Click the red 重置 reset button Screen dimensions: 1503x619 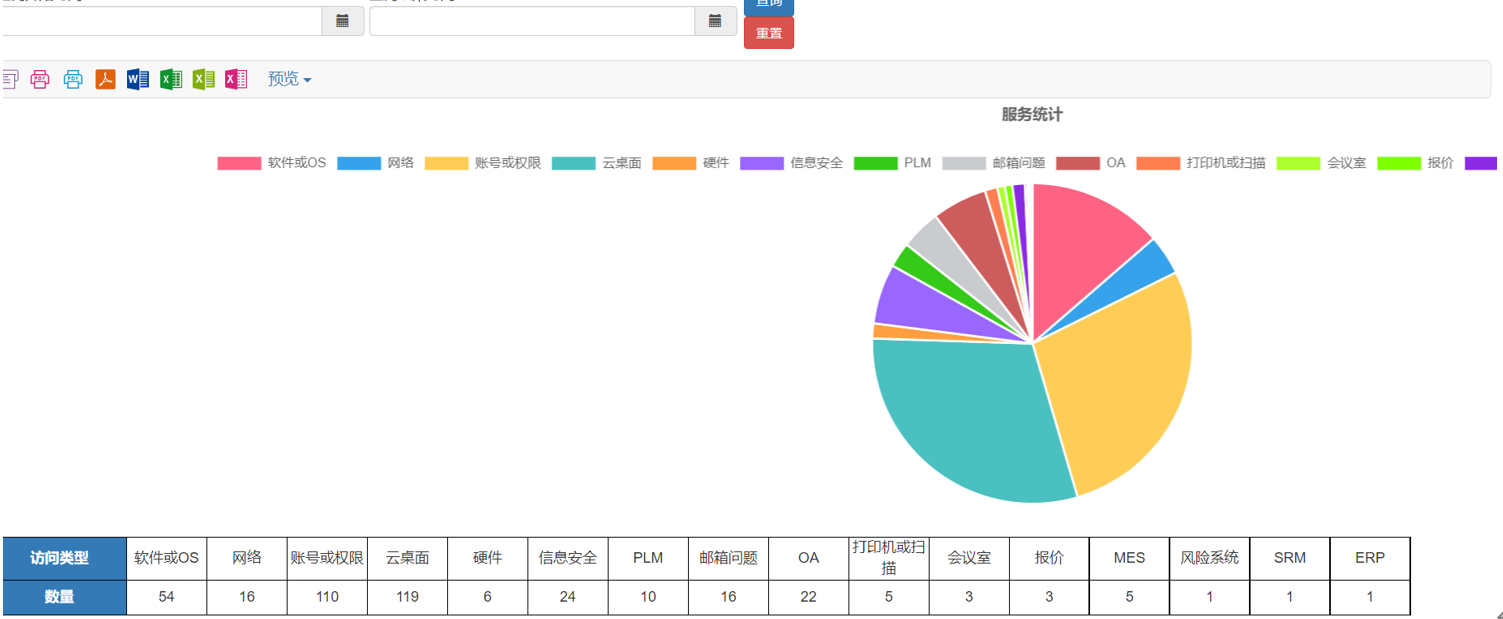click(x=768, y=33)
